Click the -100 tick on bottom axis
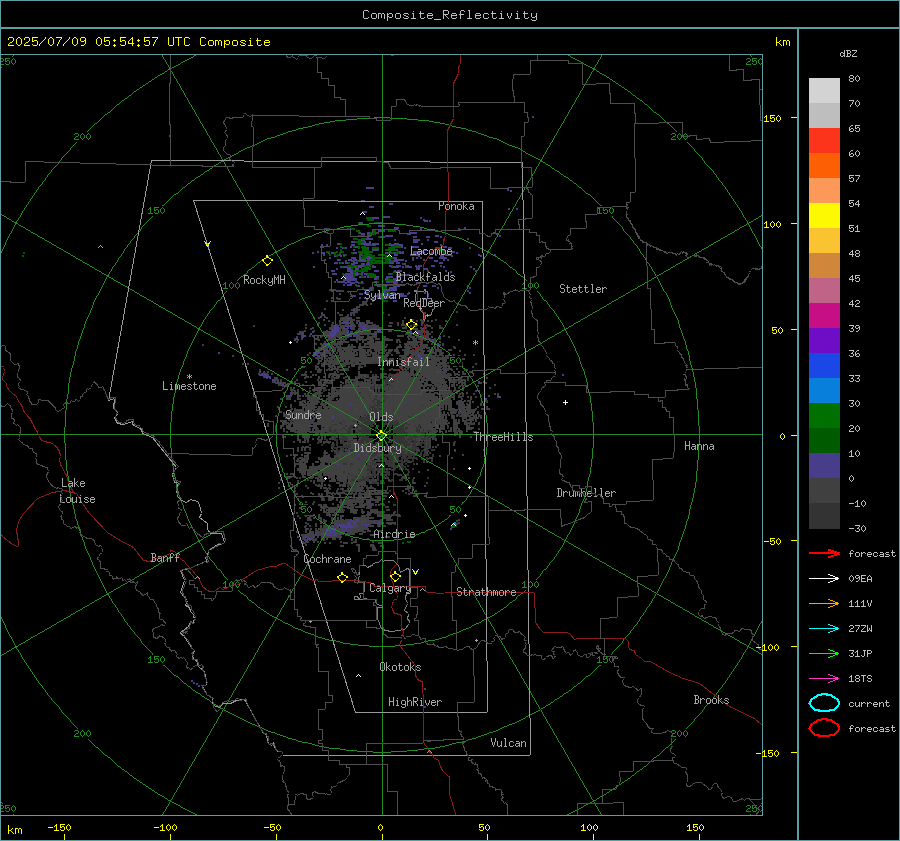 coord(165,827)
